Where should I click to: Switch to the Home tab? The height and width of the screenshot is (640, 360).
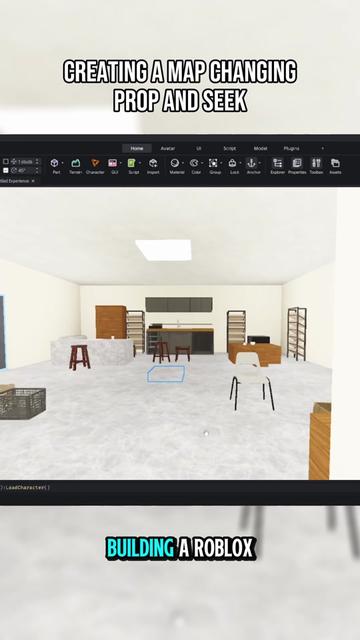click(x=137, y=148)
